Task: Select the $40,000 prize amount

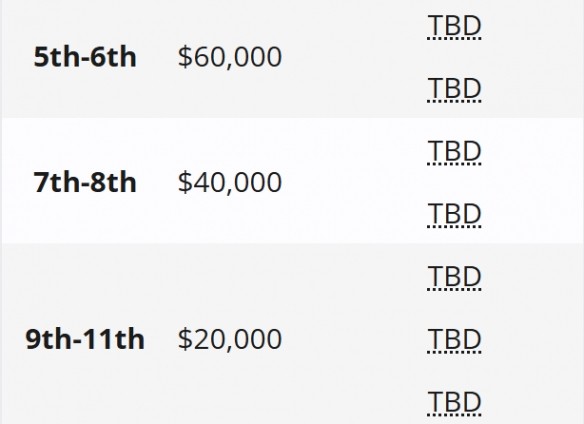Action: (230, 183)
